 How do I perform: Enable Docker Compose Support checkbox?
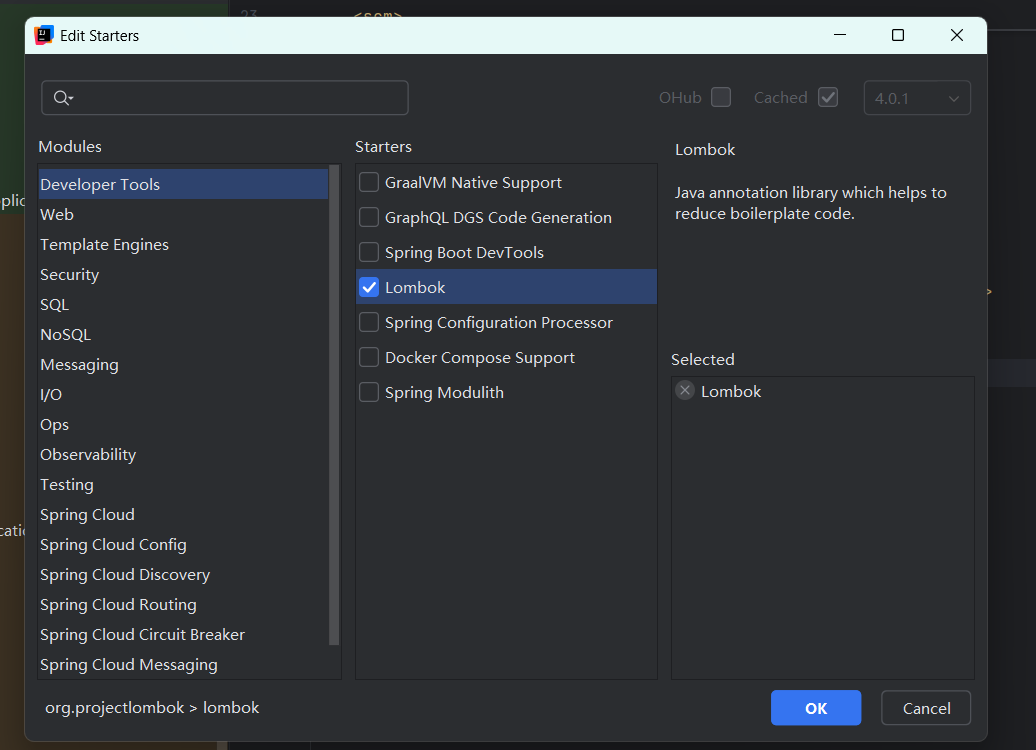tap(369, 357)
